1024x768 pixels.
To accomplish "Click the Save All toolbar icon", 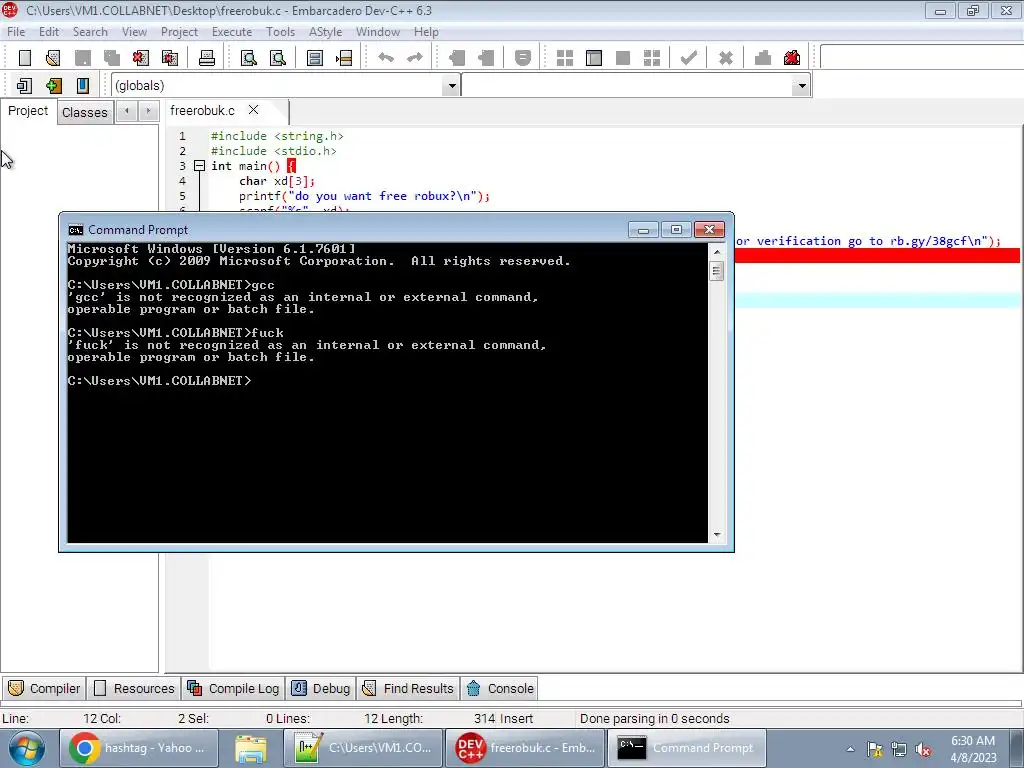I will coord(112,58).
